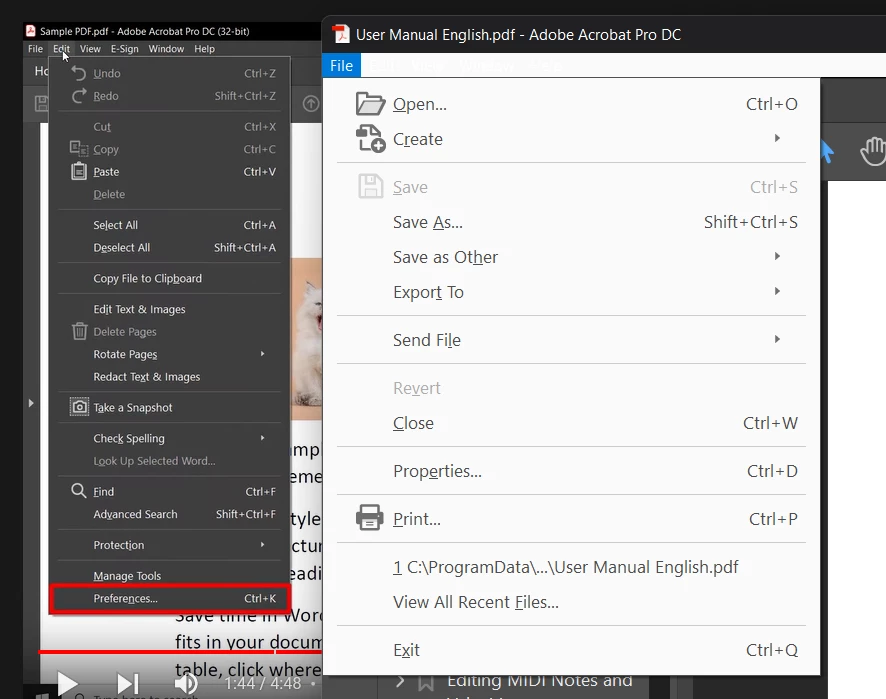The image size is (886, 699).
Task: Click the Windows Start button
Action: 41,694
